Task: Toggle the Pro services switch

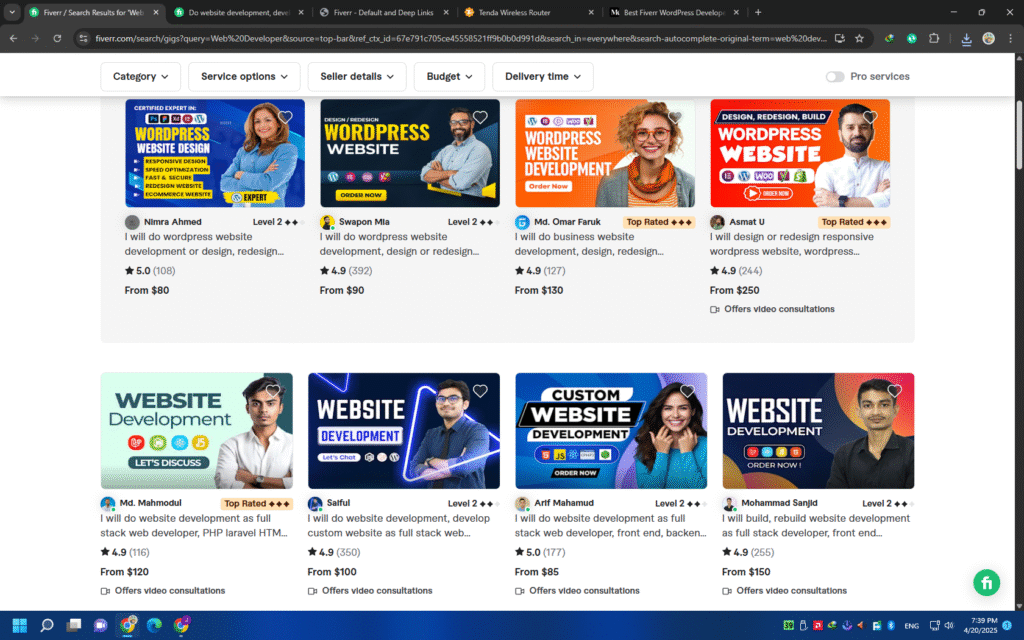Action: tap(835, 77)
